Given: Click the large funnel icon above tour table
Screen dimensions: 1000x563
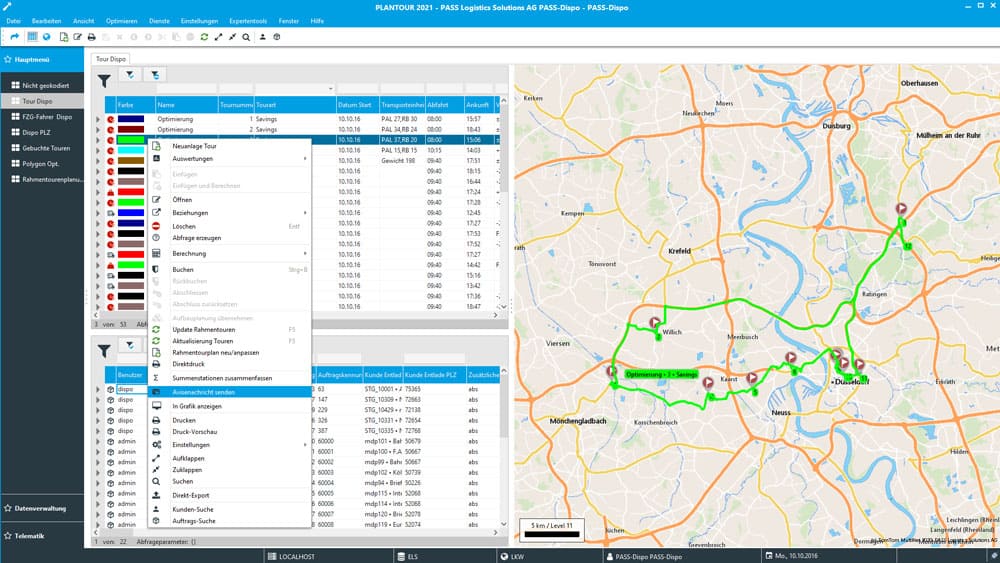Looking at the screenshot, I should pos(104,80).
